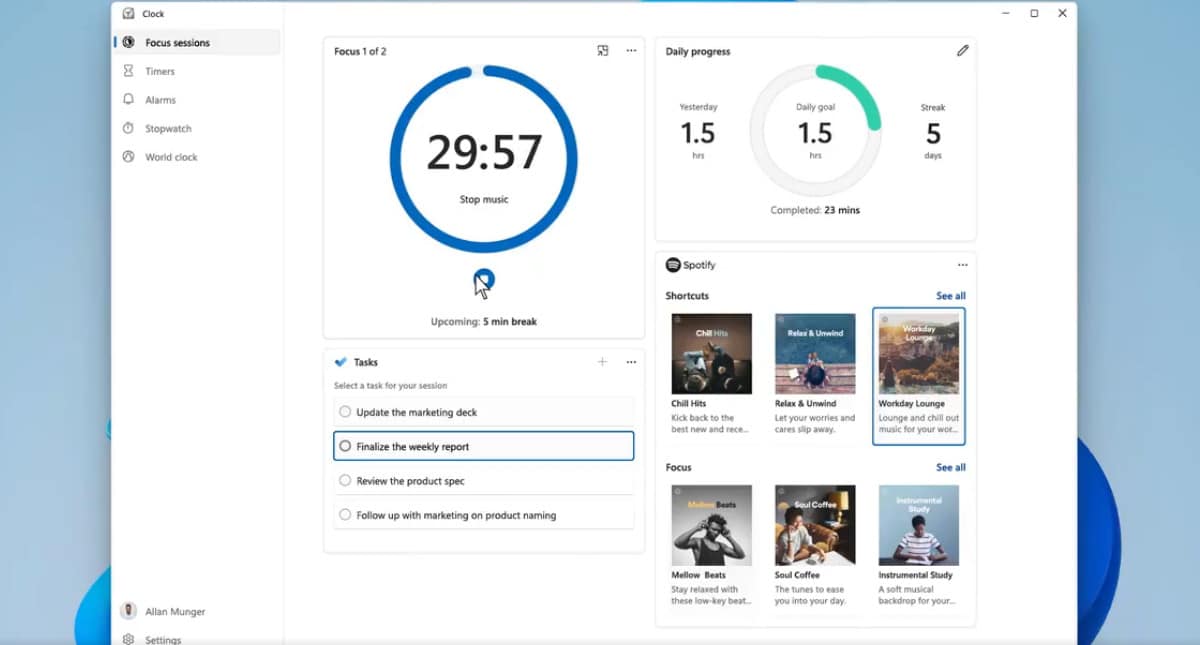Click the Upcoming 5 min break text

click(x=484, y=322)
